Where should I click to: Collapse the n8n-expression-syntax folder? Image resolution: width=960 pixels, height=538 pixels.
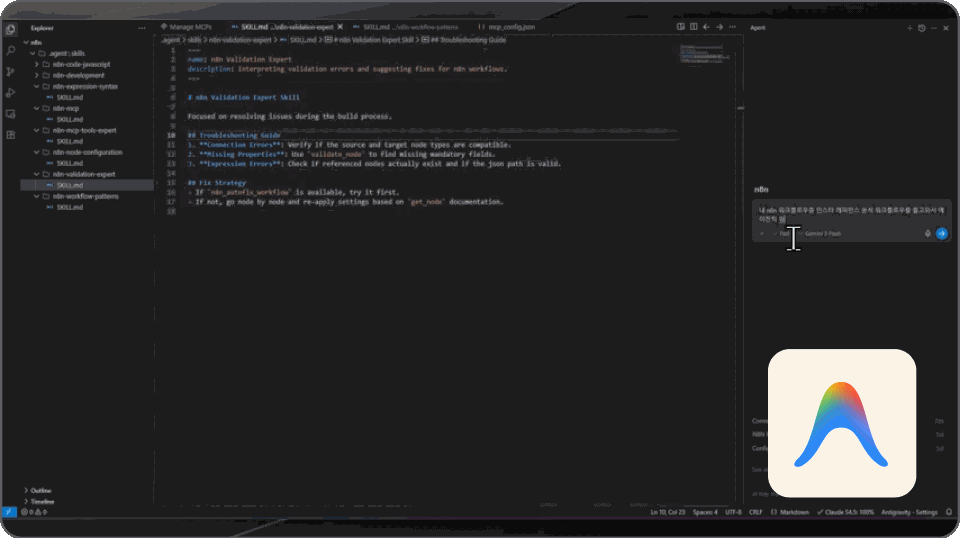[x=37, y=86]
